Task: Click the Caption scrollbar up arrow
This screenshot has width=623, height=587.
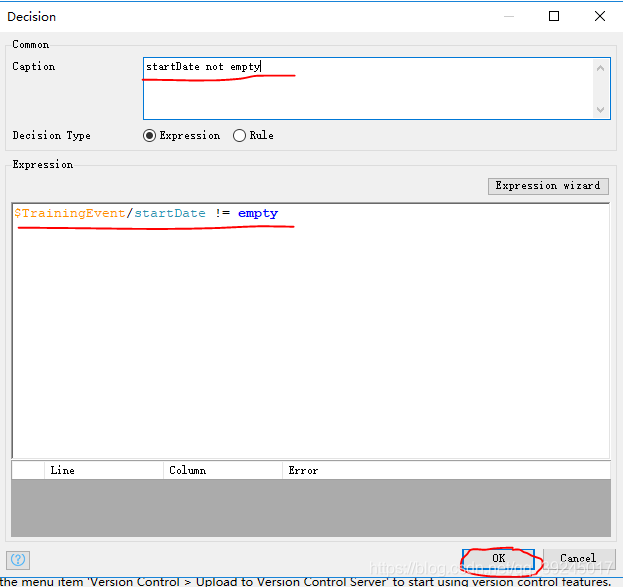Action: pyautogui.click(x=600, y=68)
